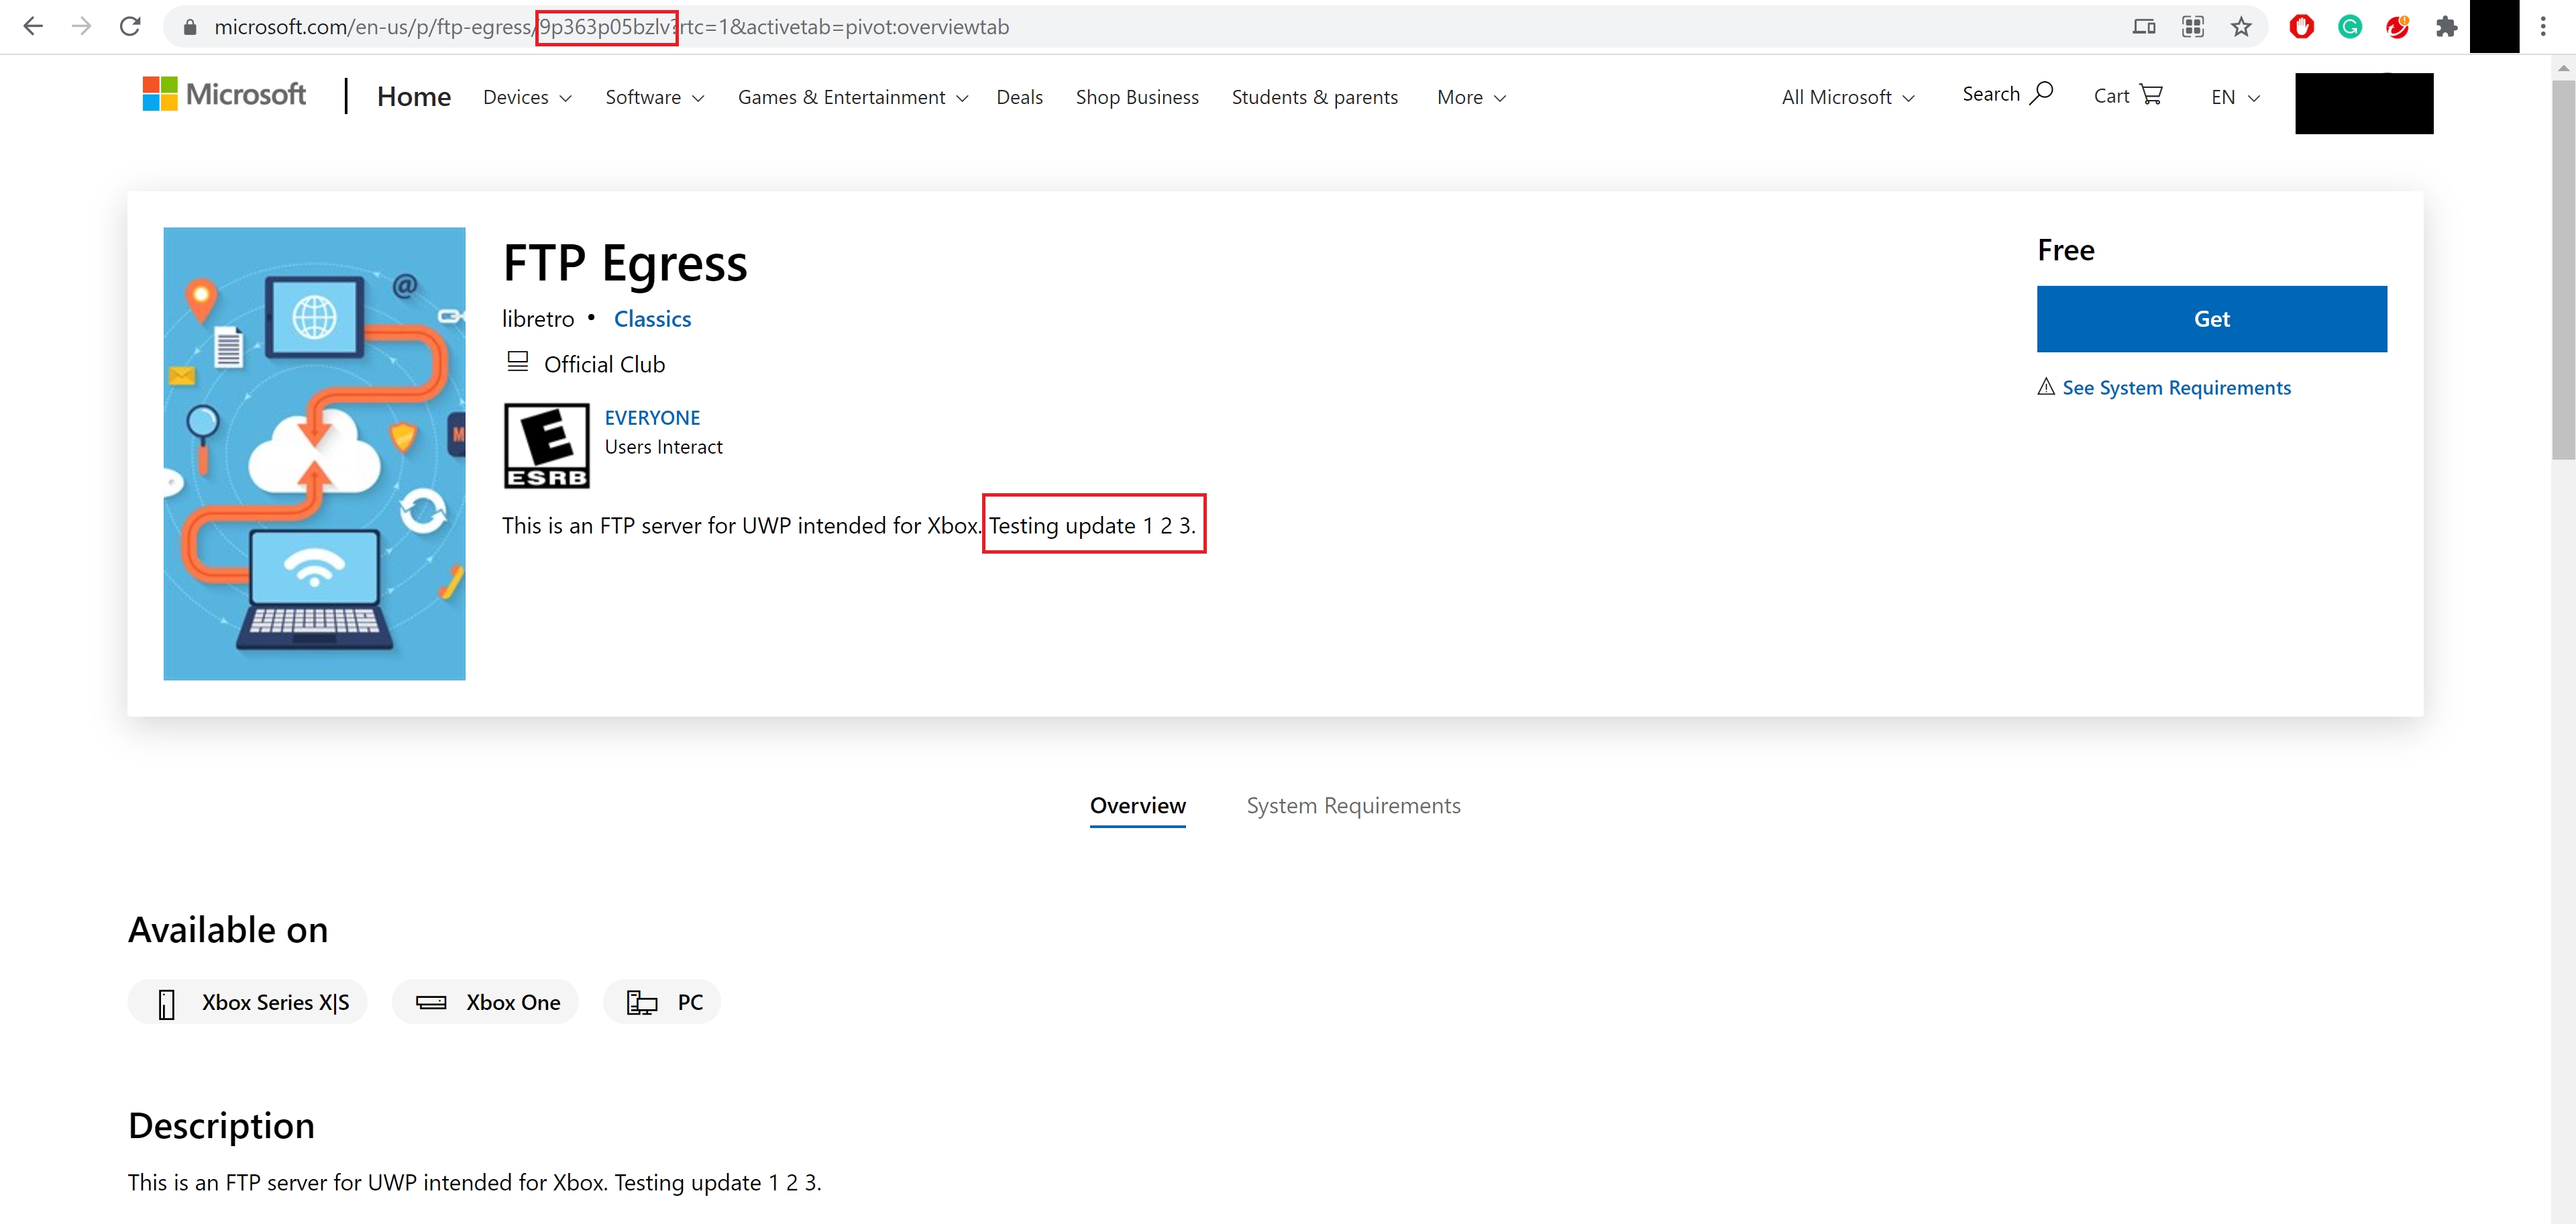
Task: Click the browser forward arrow
Action: coord(81,27)
